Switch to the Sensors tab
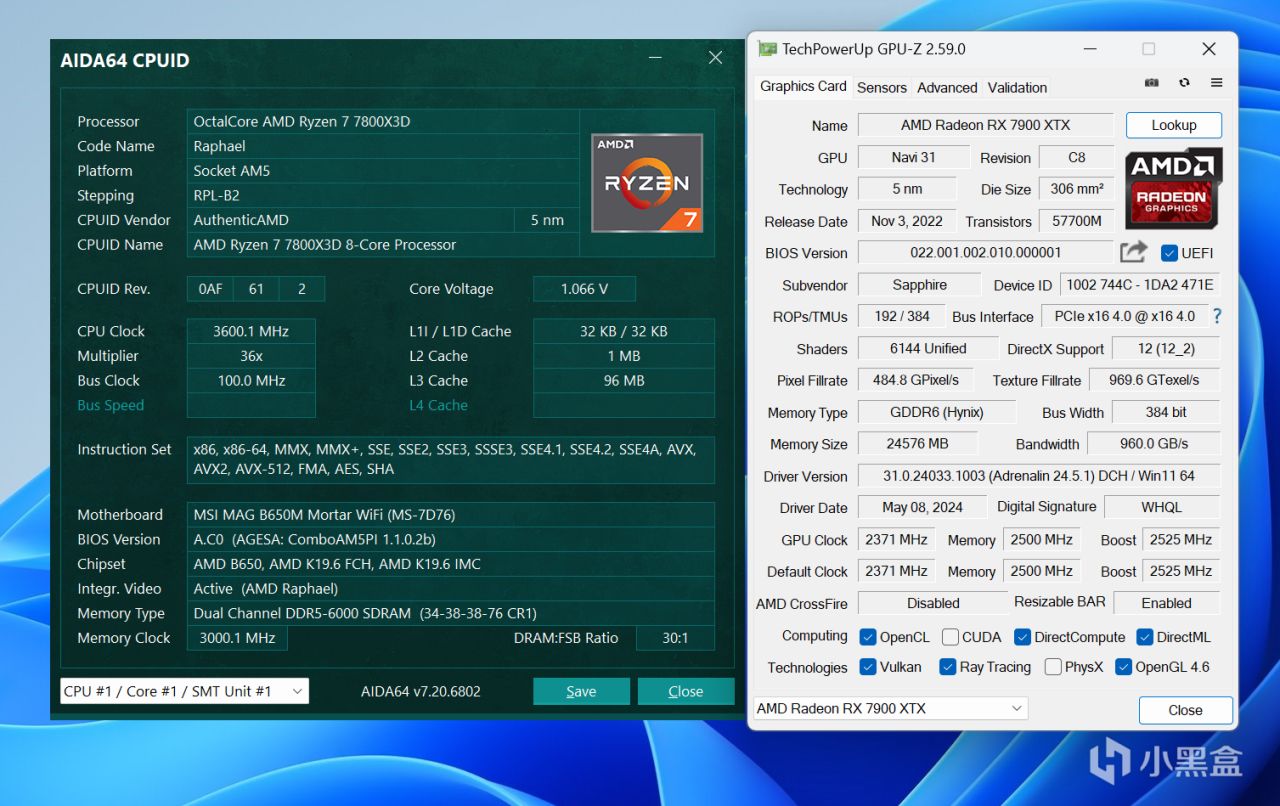Viewport: 1280px width, 806px height. tap(881, 87)
